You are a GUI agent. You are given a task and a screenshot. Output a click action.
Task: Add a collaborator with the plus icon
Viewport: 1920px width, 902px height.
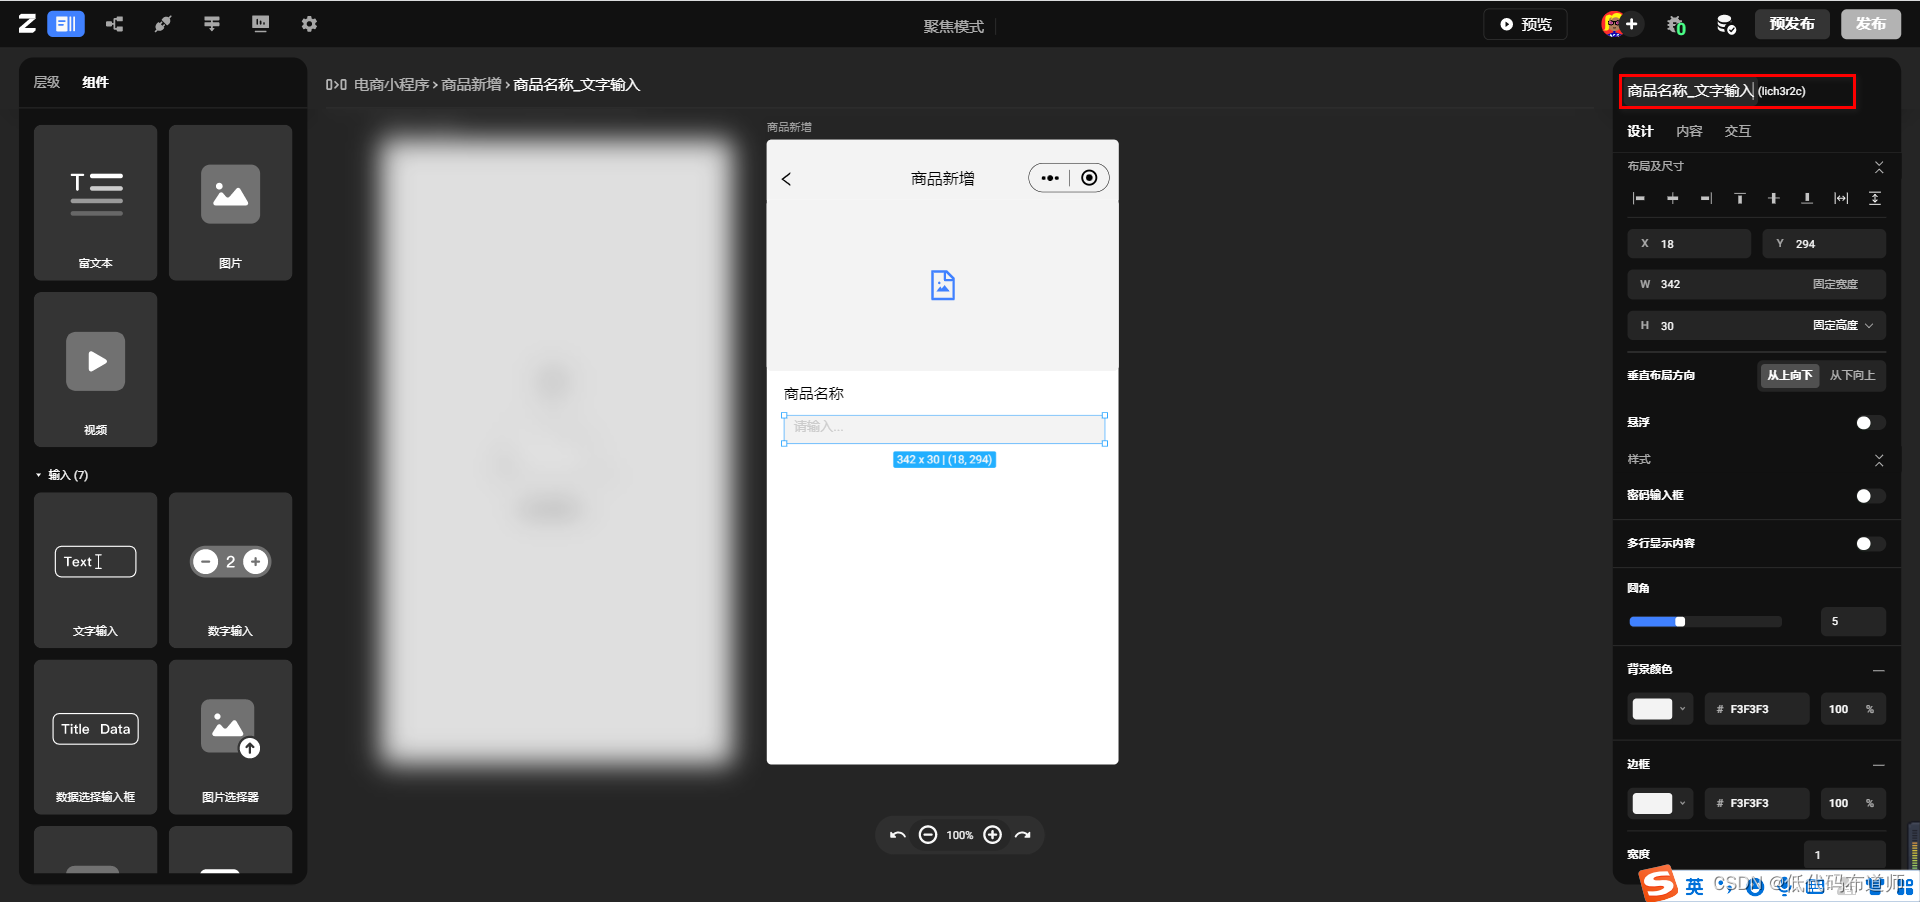pos(1632,24)
